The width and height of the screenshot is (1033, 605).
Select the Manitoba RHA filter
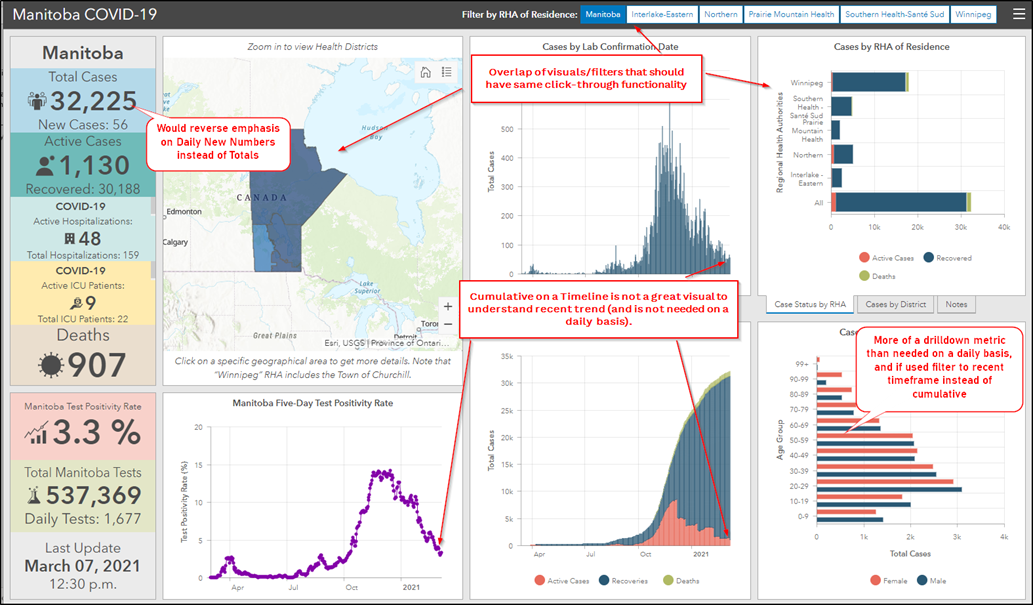[603, 14]
